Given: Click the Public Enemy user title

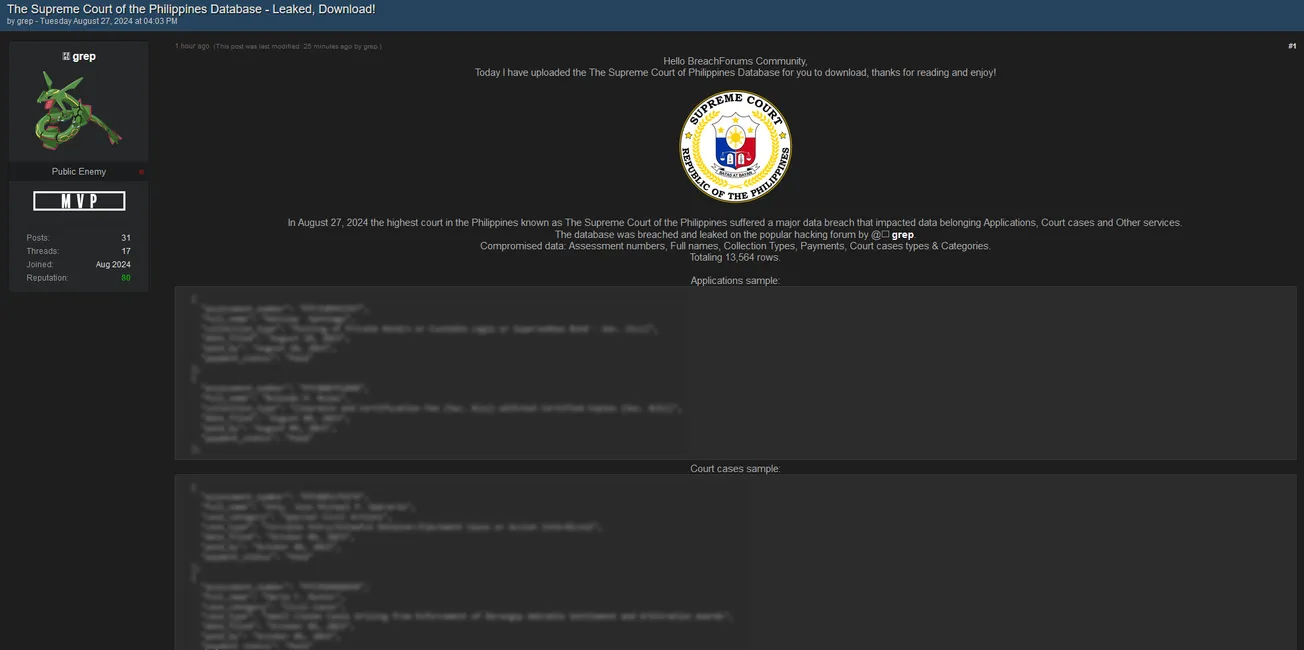Looking at the screenshot, I should (78, 172).
